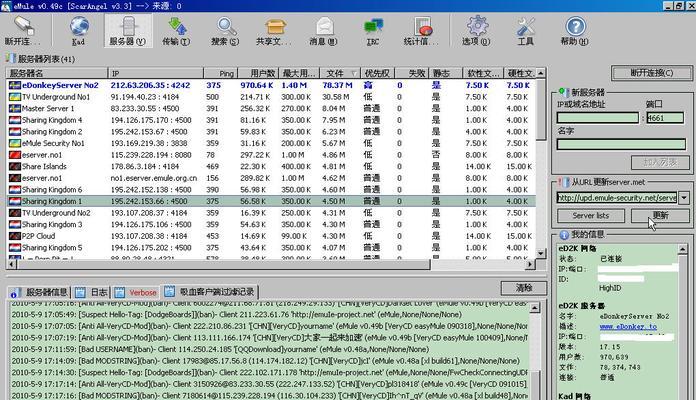Open the Statistics toolbar icon

423,26
